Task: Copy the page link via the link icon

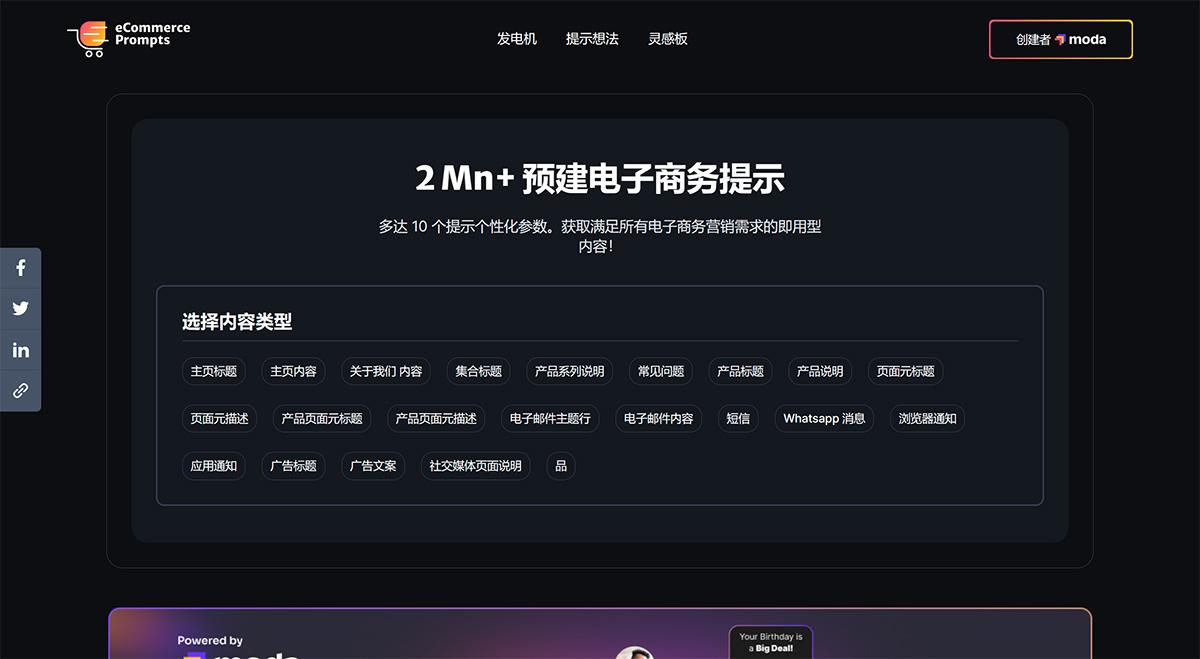Action: (20, 390)
